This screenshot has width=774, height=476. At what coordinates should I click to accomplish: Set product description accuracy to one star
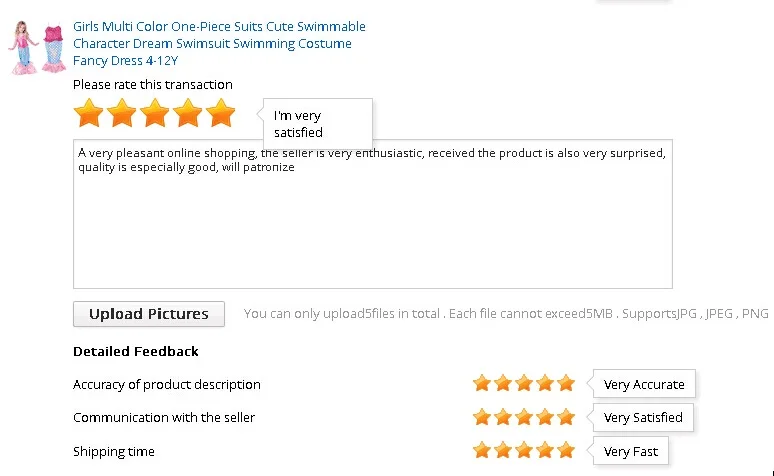[482, 383]
